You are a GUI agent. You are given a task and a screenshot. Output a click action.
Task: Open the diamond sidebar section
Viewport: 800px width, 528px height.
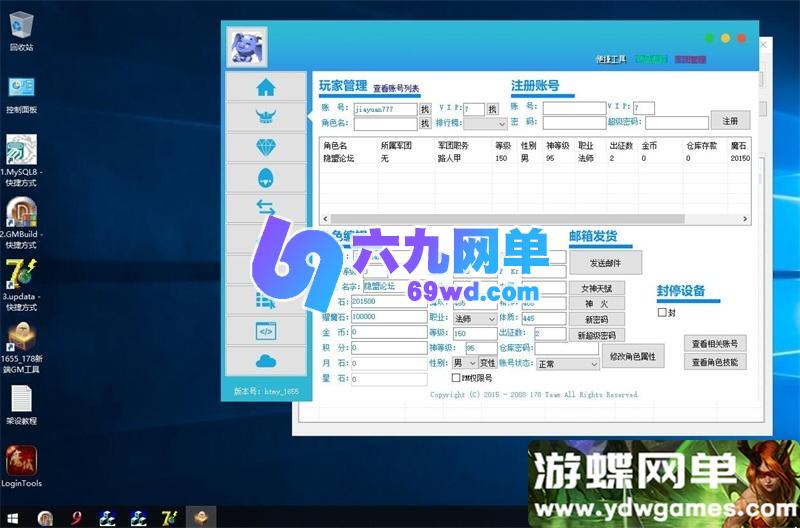pos(266,147)
